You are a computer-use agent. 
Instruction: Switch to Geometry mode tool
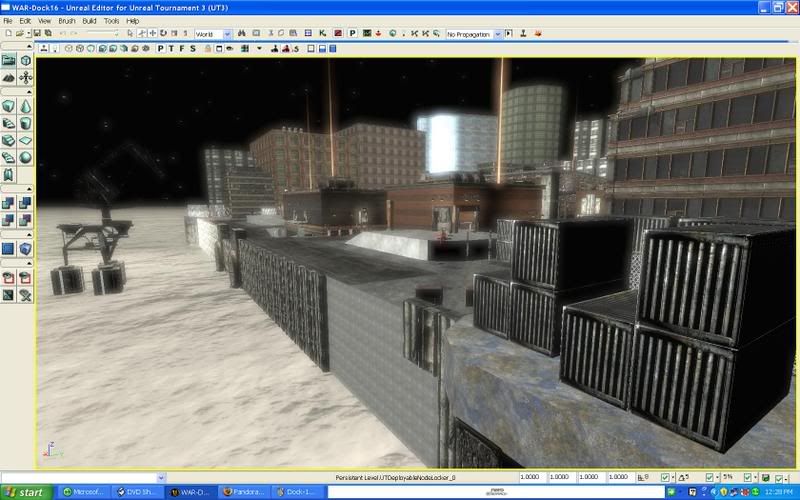tap(26, 60)
